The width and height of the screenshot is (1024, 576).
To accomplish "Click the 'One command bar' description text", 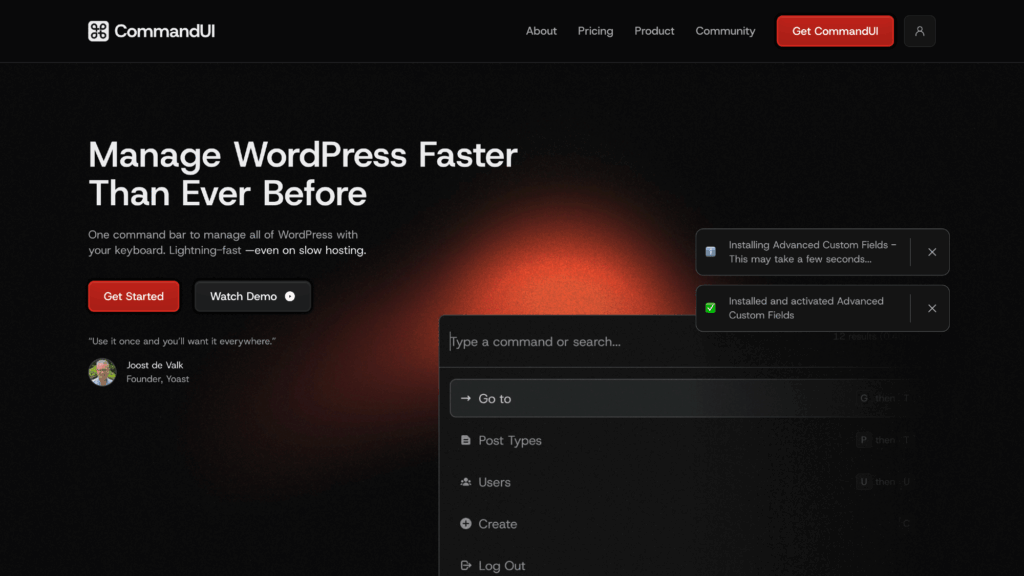I will (227, 242).
